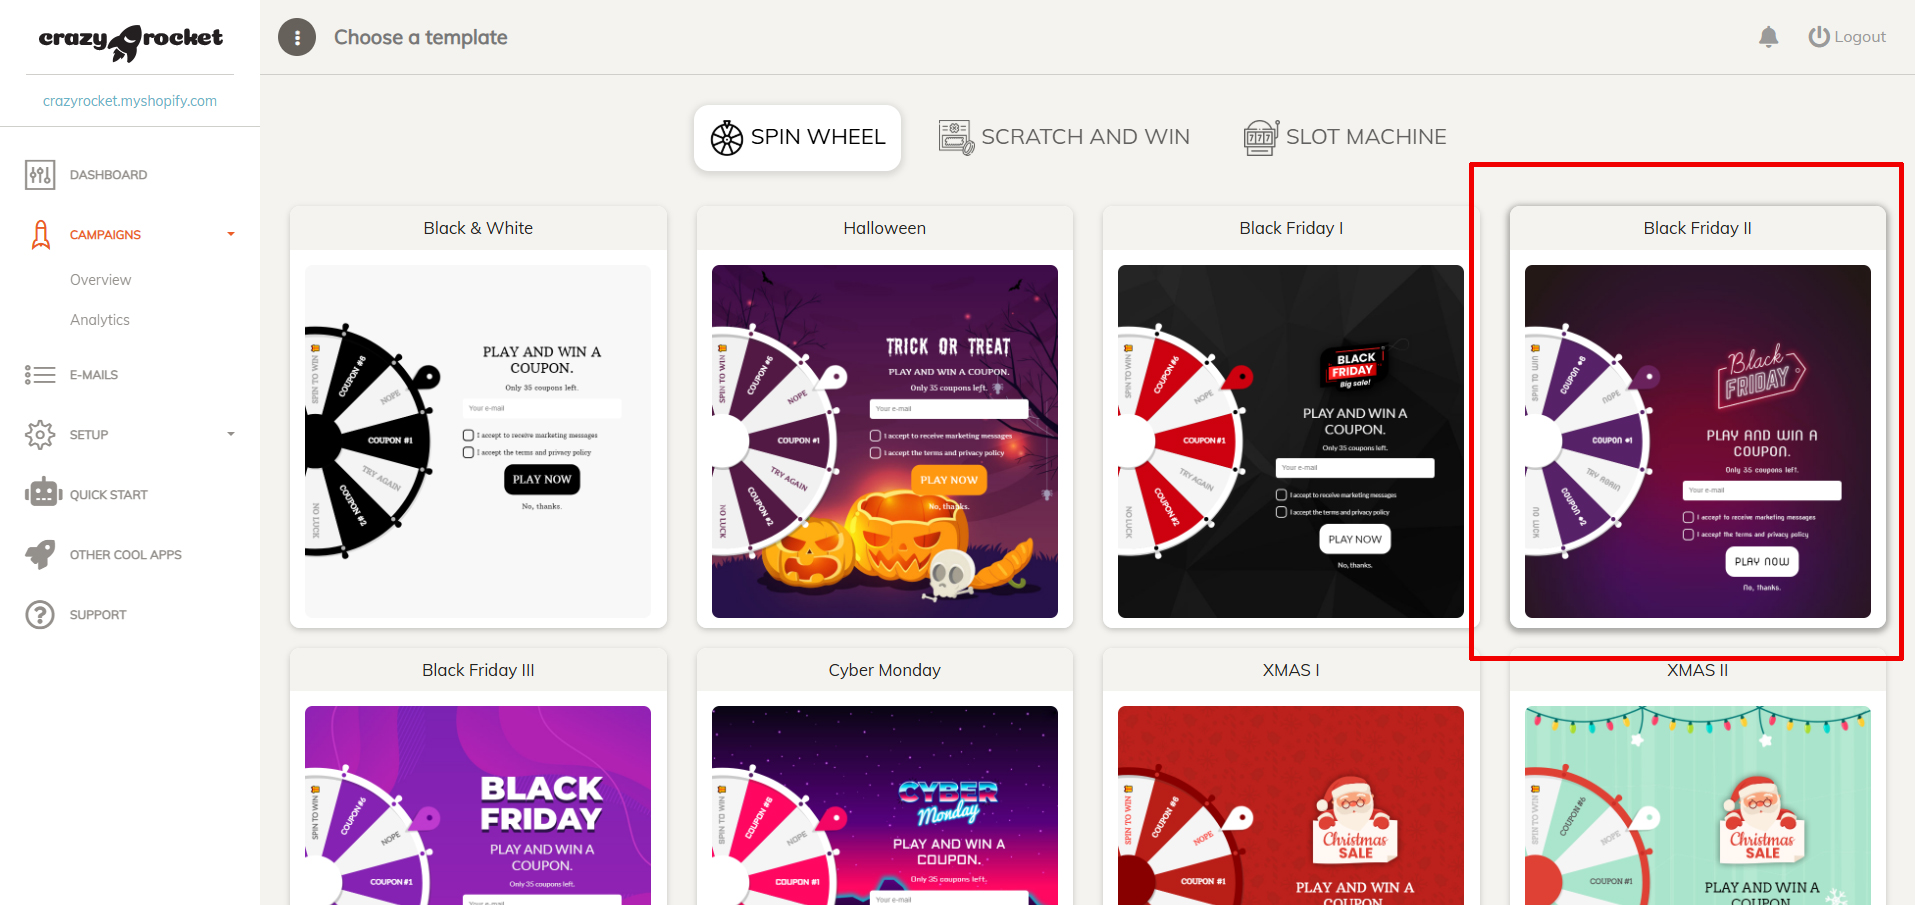1915x905 pixels.
Task: Open the three-dot menu beside Choose a template
Action: (297, 37)
